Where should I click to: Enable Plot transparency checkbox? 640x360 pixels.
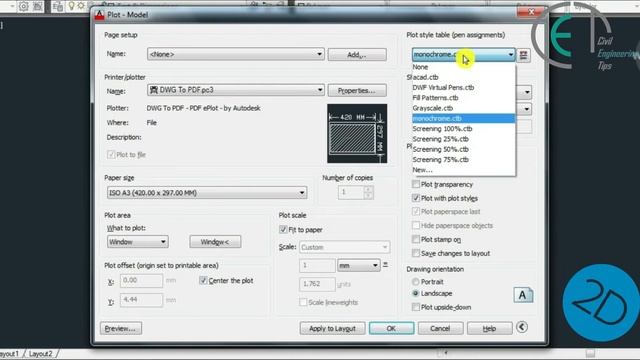[416, 184]
